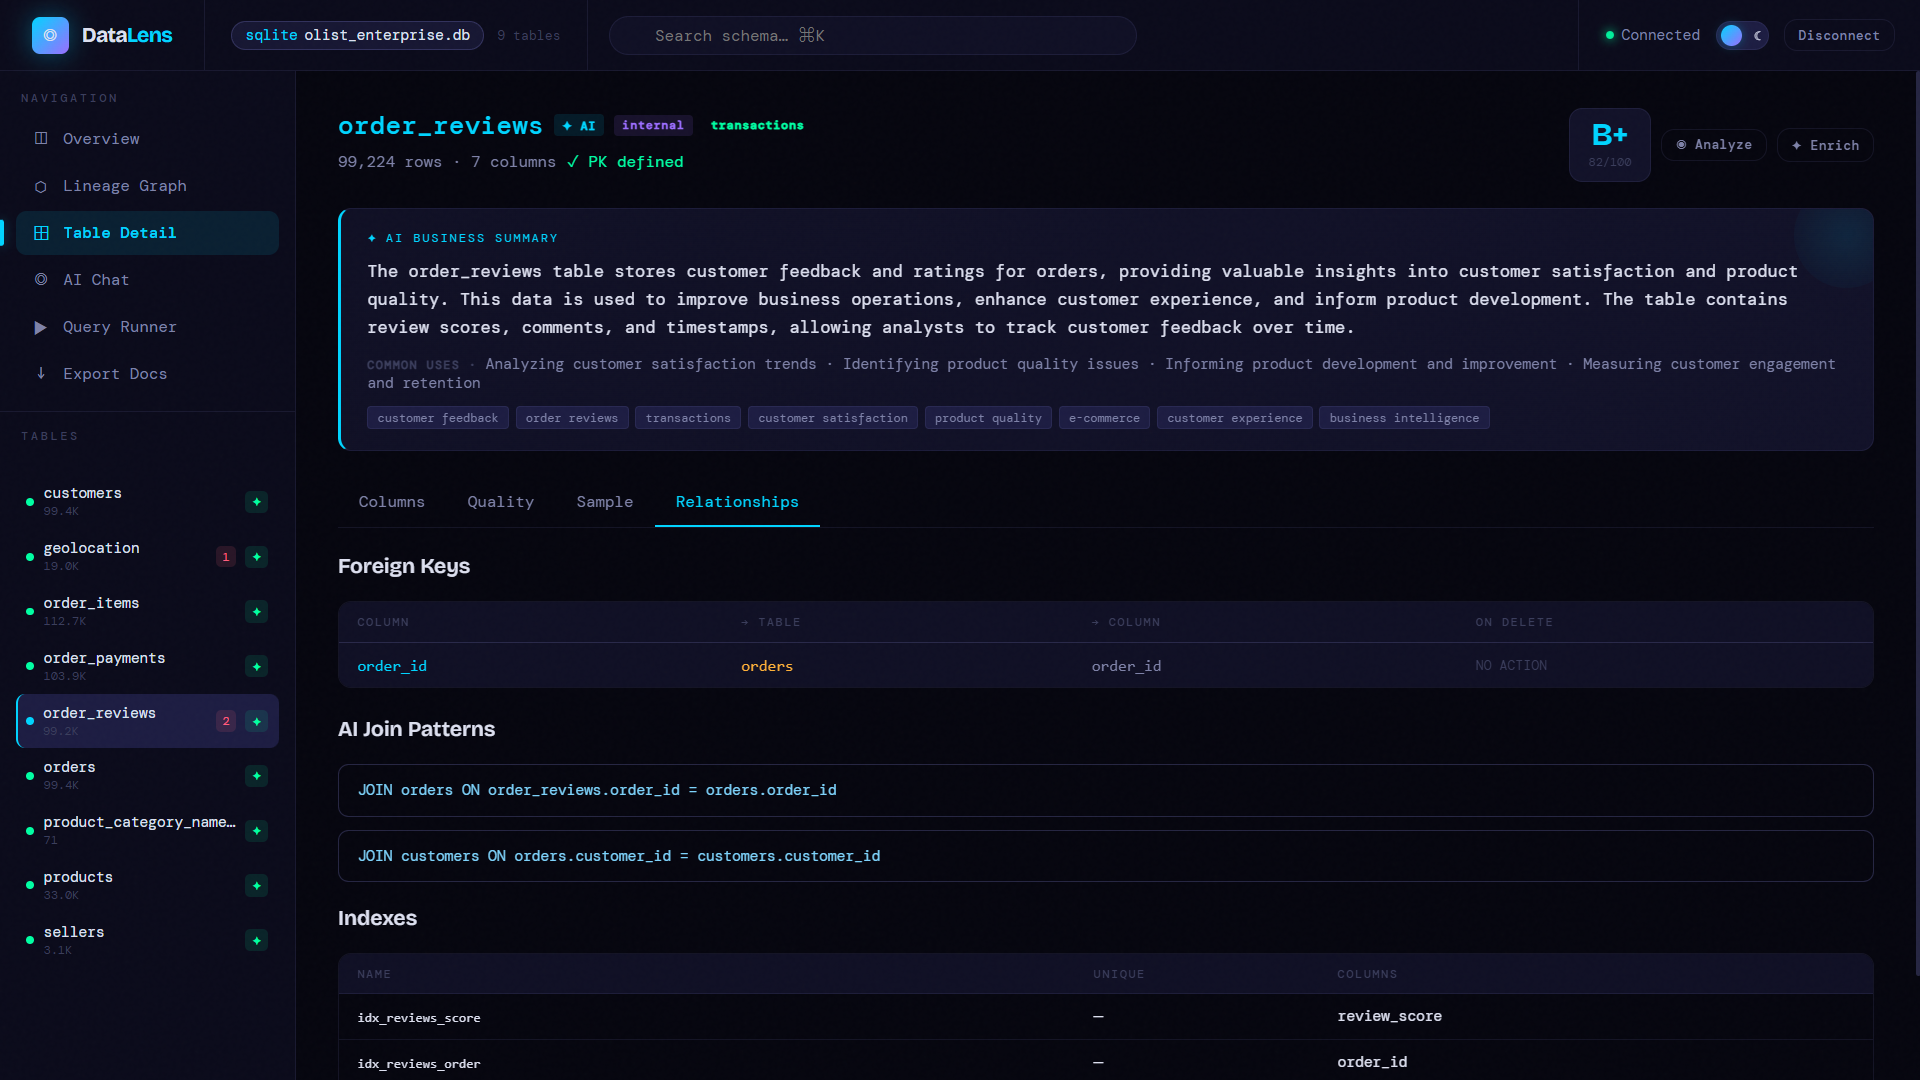This screenshot has height=1080, width=1920.
Task: Click sparkle icon next to product_category_name table
Action: pyautogui.click(x=257, y=831)
